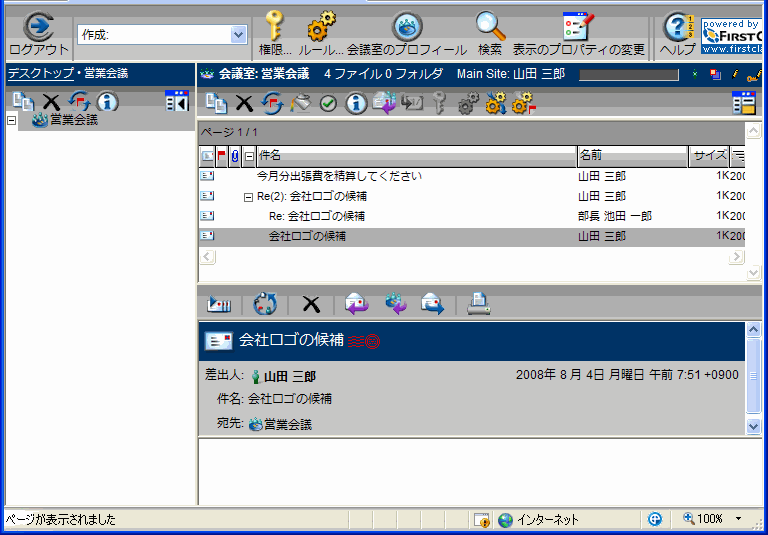Sort the list by 件名 column header
The width and height of the screenshot is (768, 535).
(415, 156)
